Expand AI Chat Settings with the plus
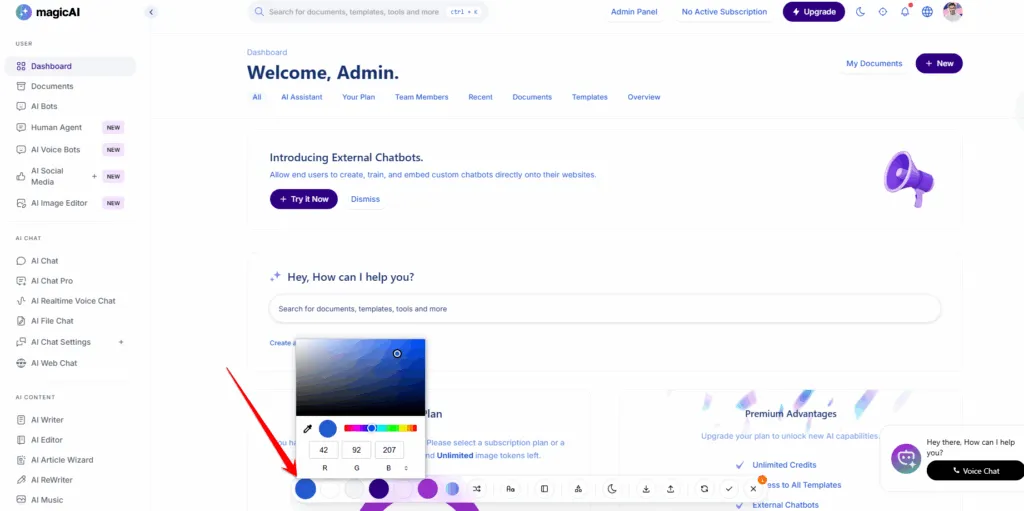The height and width of the screenshot is (511, 1024). 121,342
